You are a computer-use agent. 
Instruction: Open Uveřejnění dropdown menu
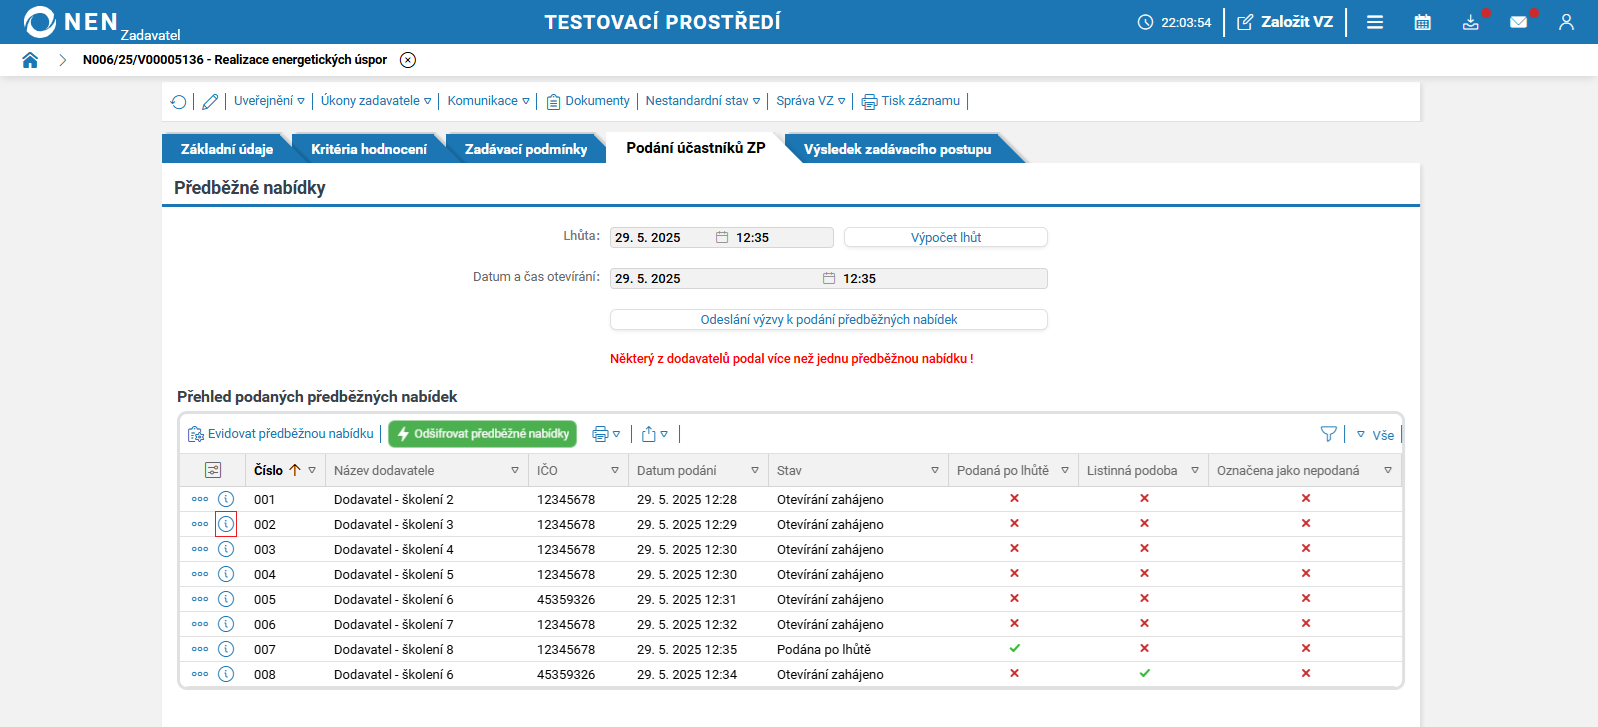point(269,101)
